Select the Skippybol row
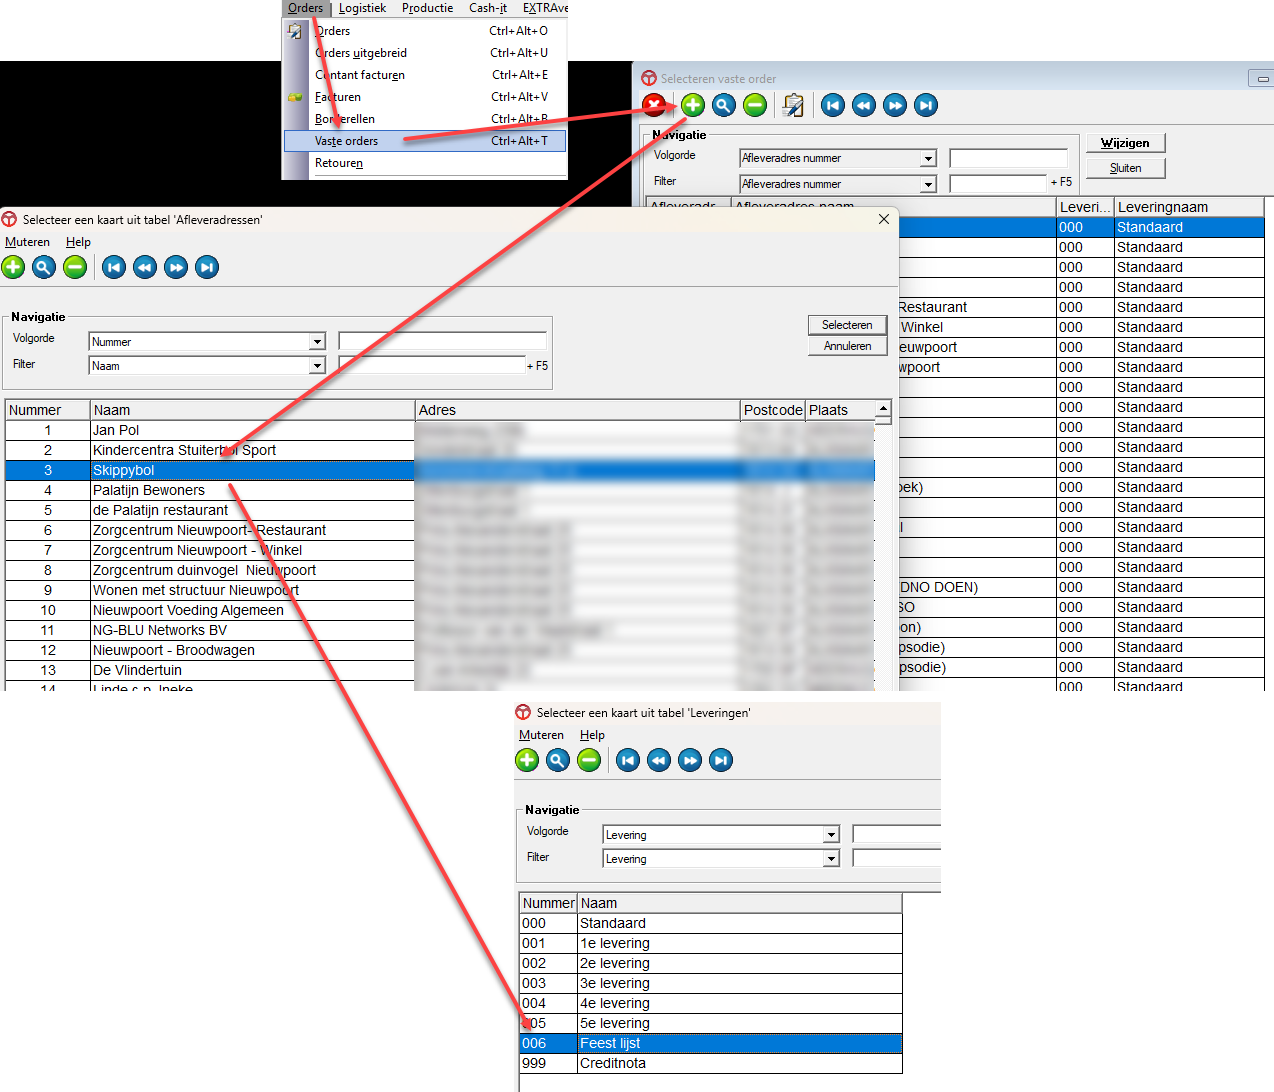 pyautogui.click(x=440, y=470)
